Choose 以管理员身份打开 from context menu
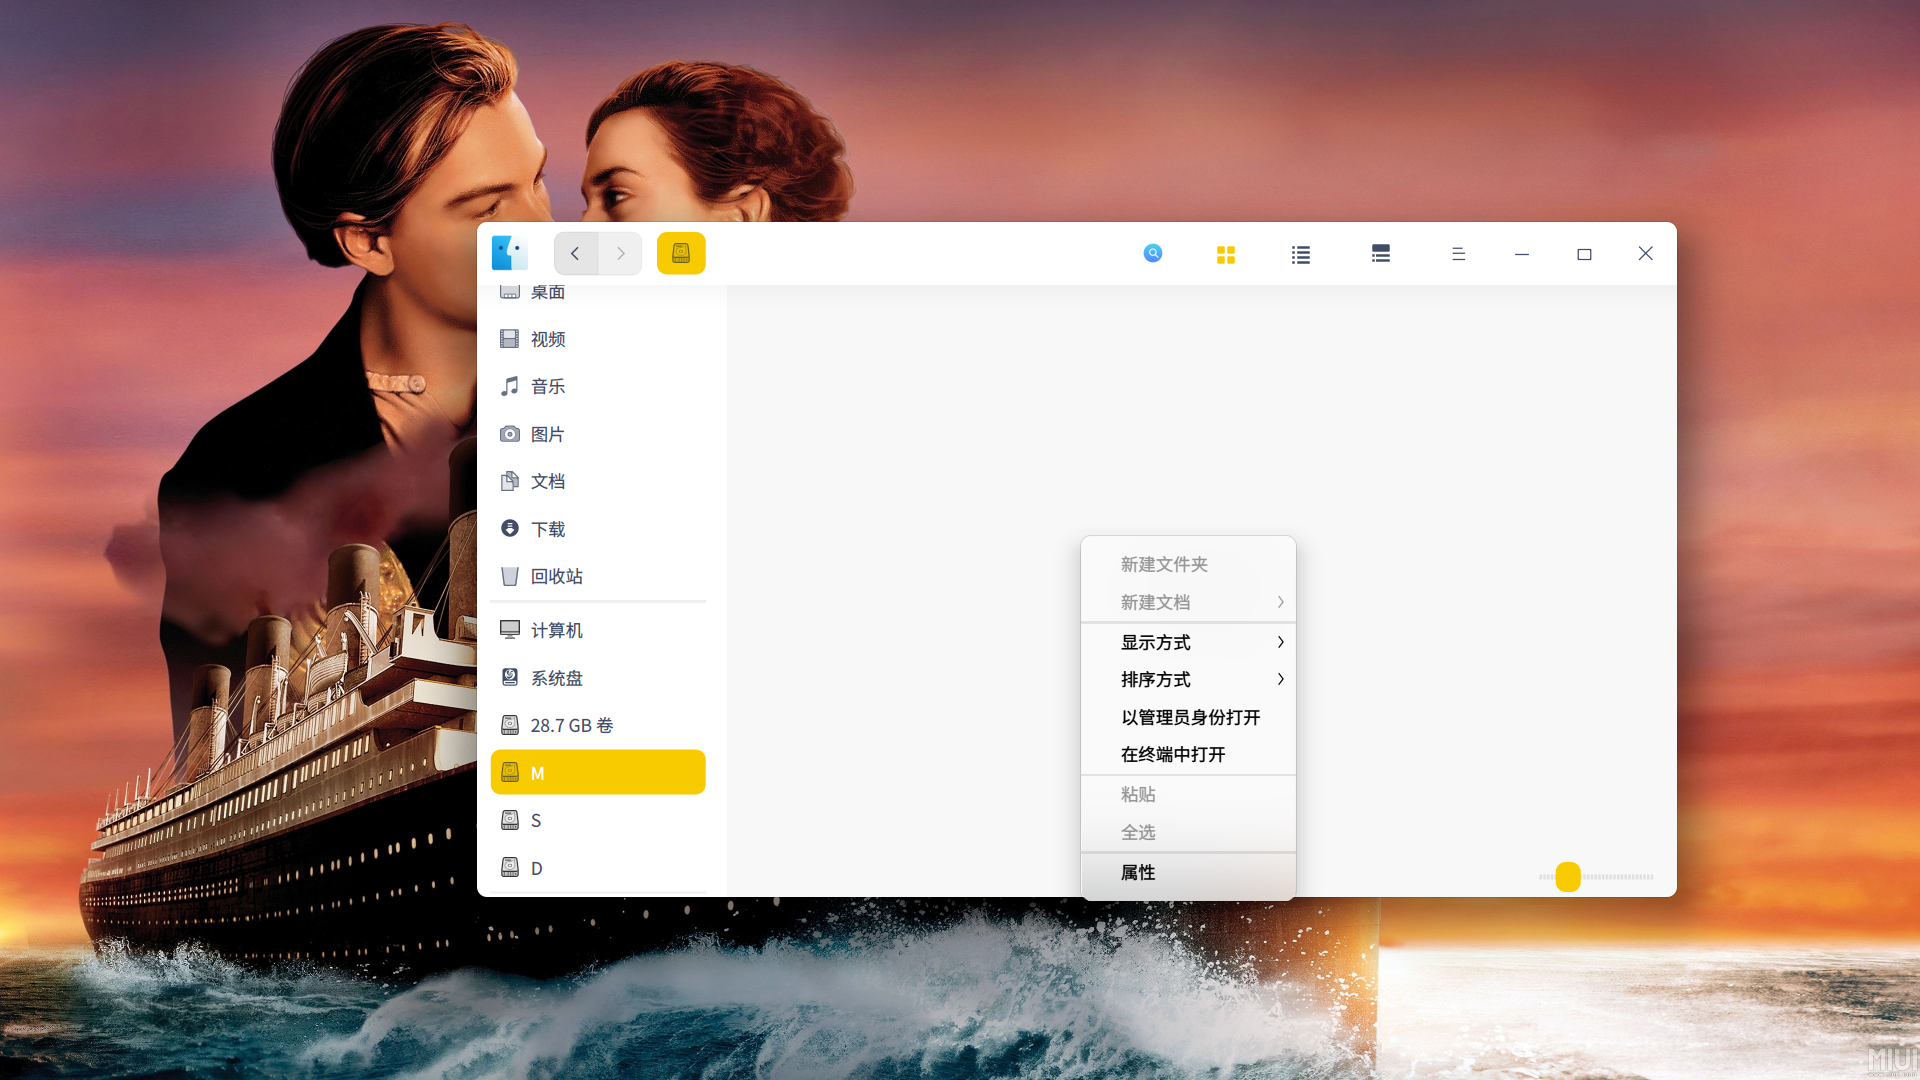This screenshot has height=1080, width=1920. (x=1190, y=718)
